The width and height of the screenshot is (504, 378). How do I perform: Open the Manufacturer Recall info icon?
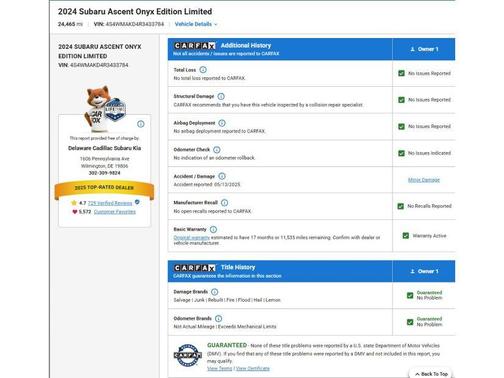[x=225, y=203]
